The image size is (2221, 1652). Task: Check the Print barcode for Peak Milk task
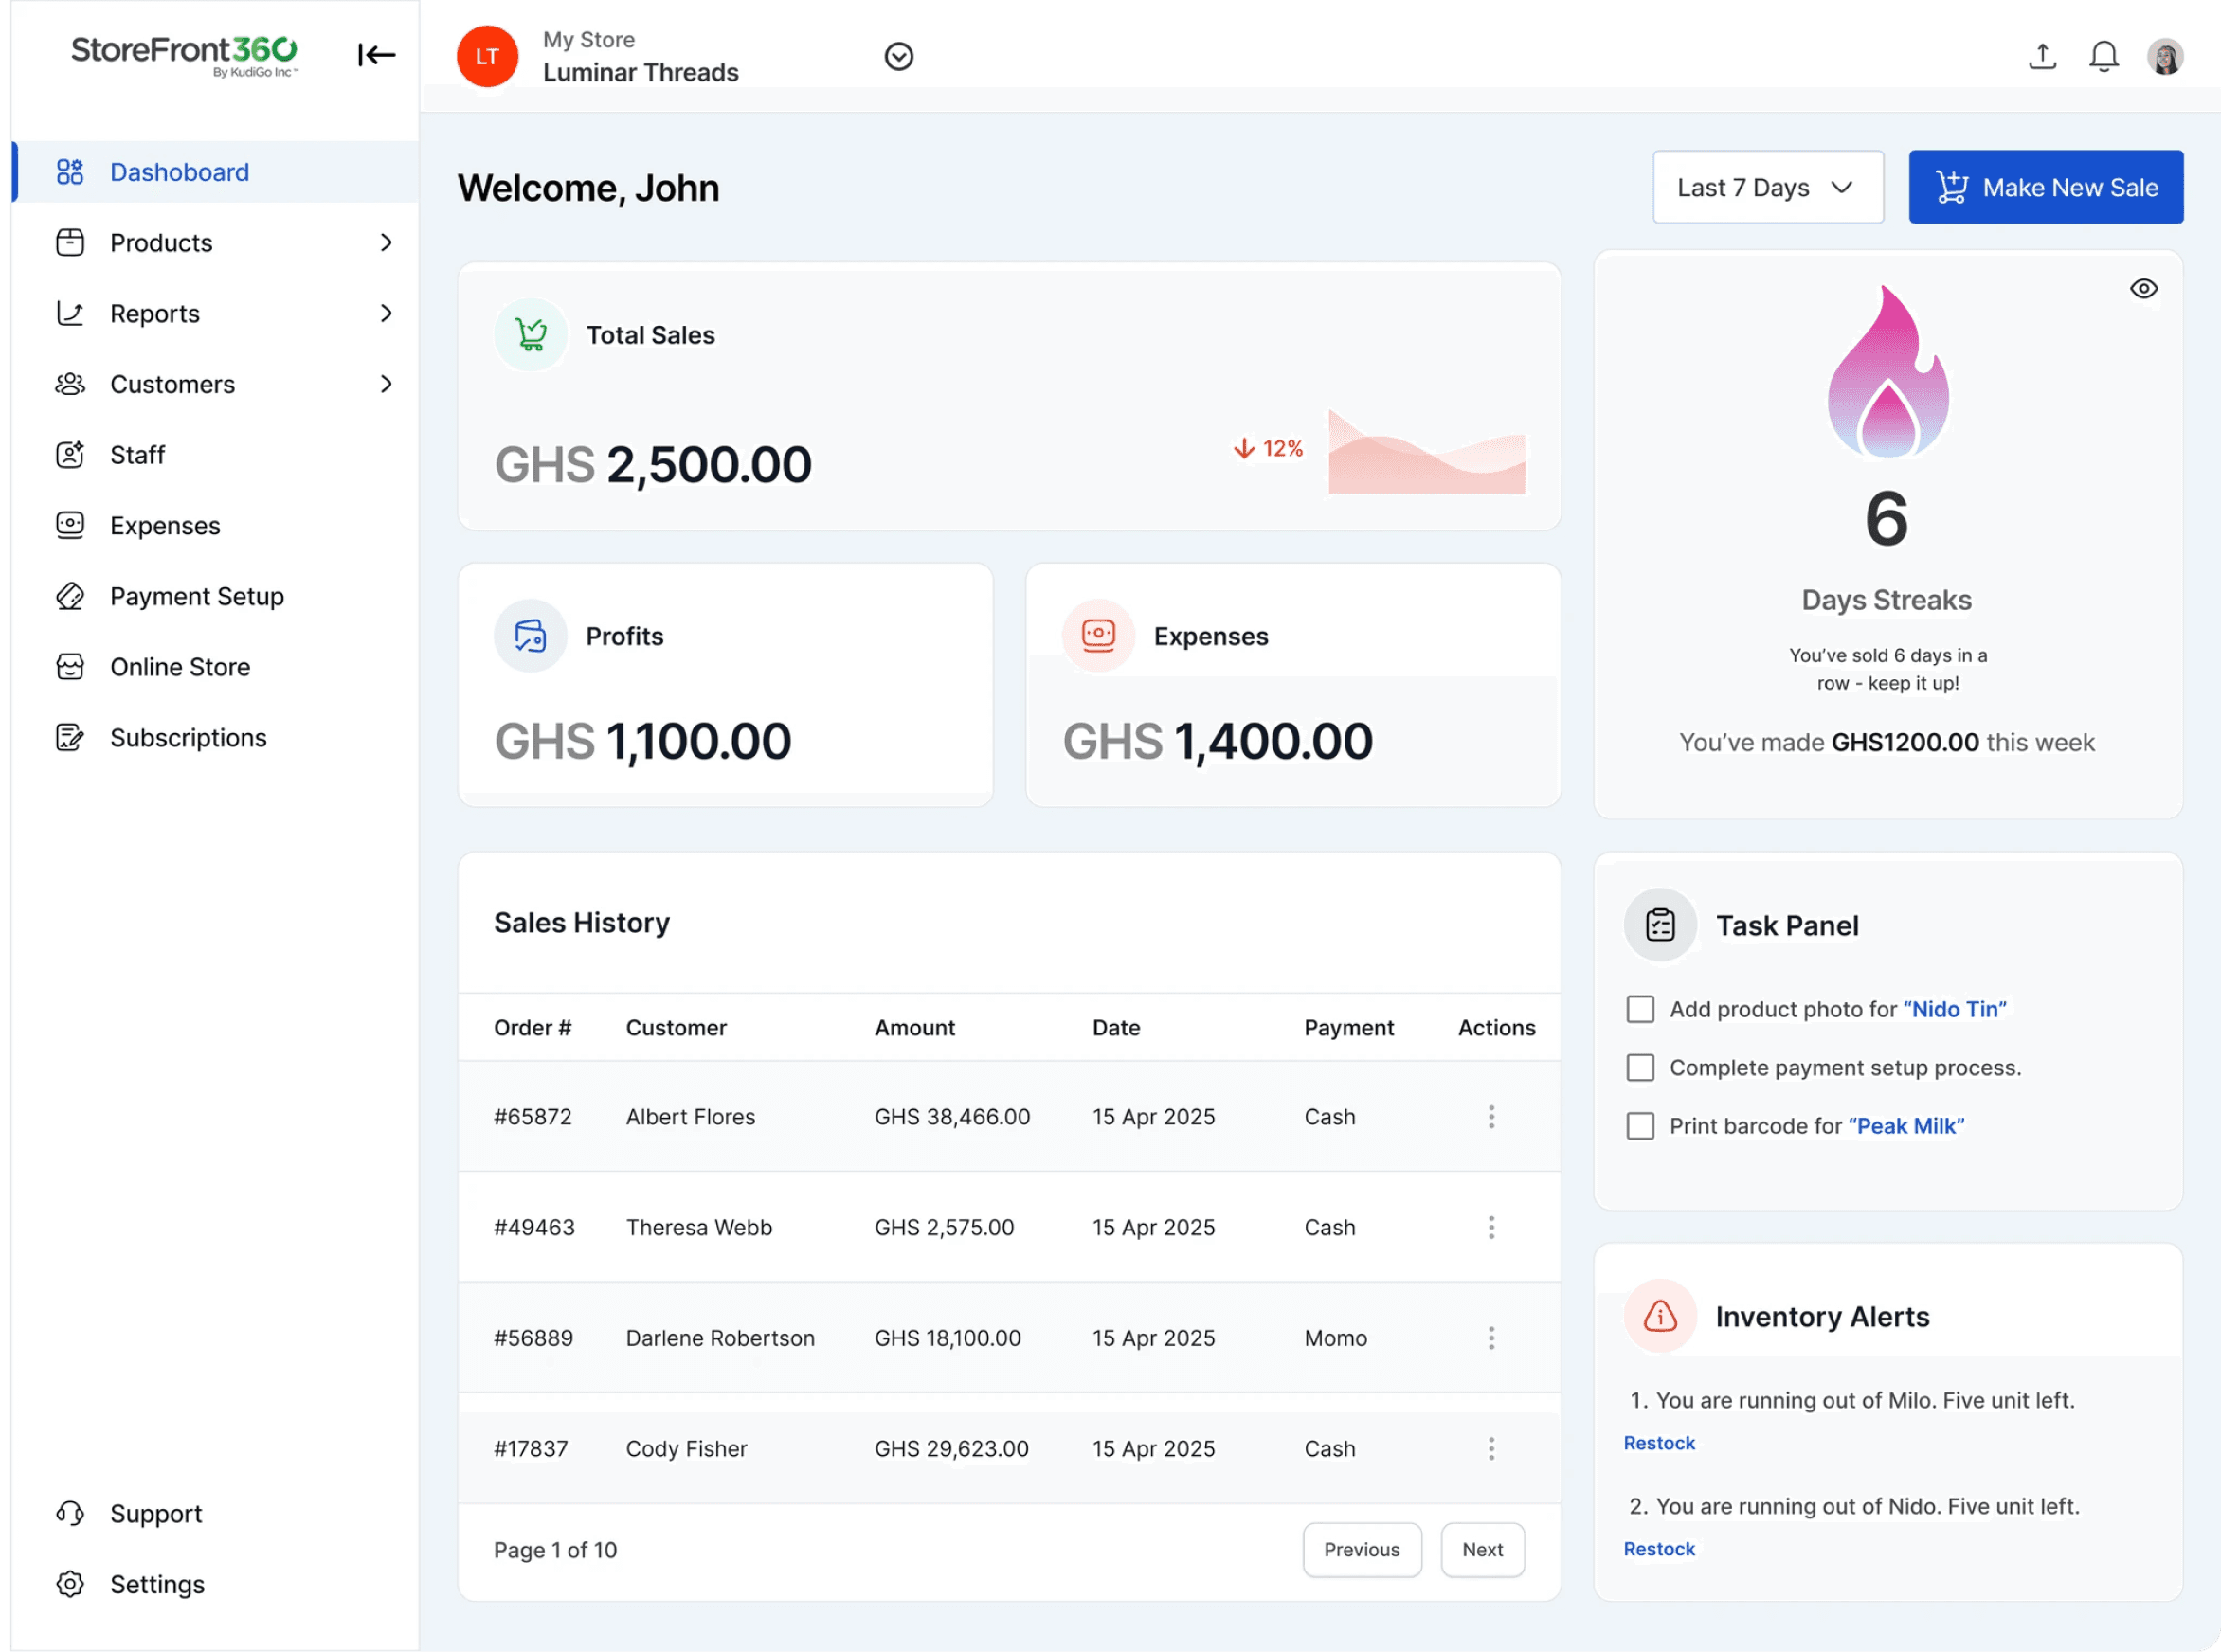coord(1640,1126)
